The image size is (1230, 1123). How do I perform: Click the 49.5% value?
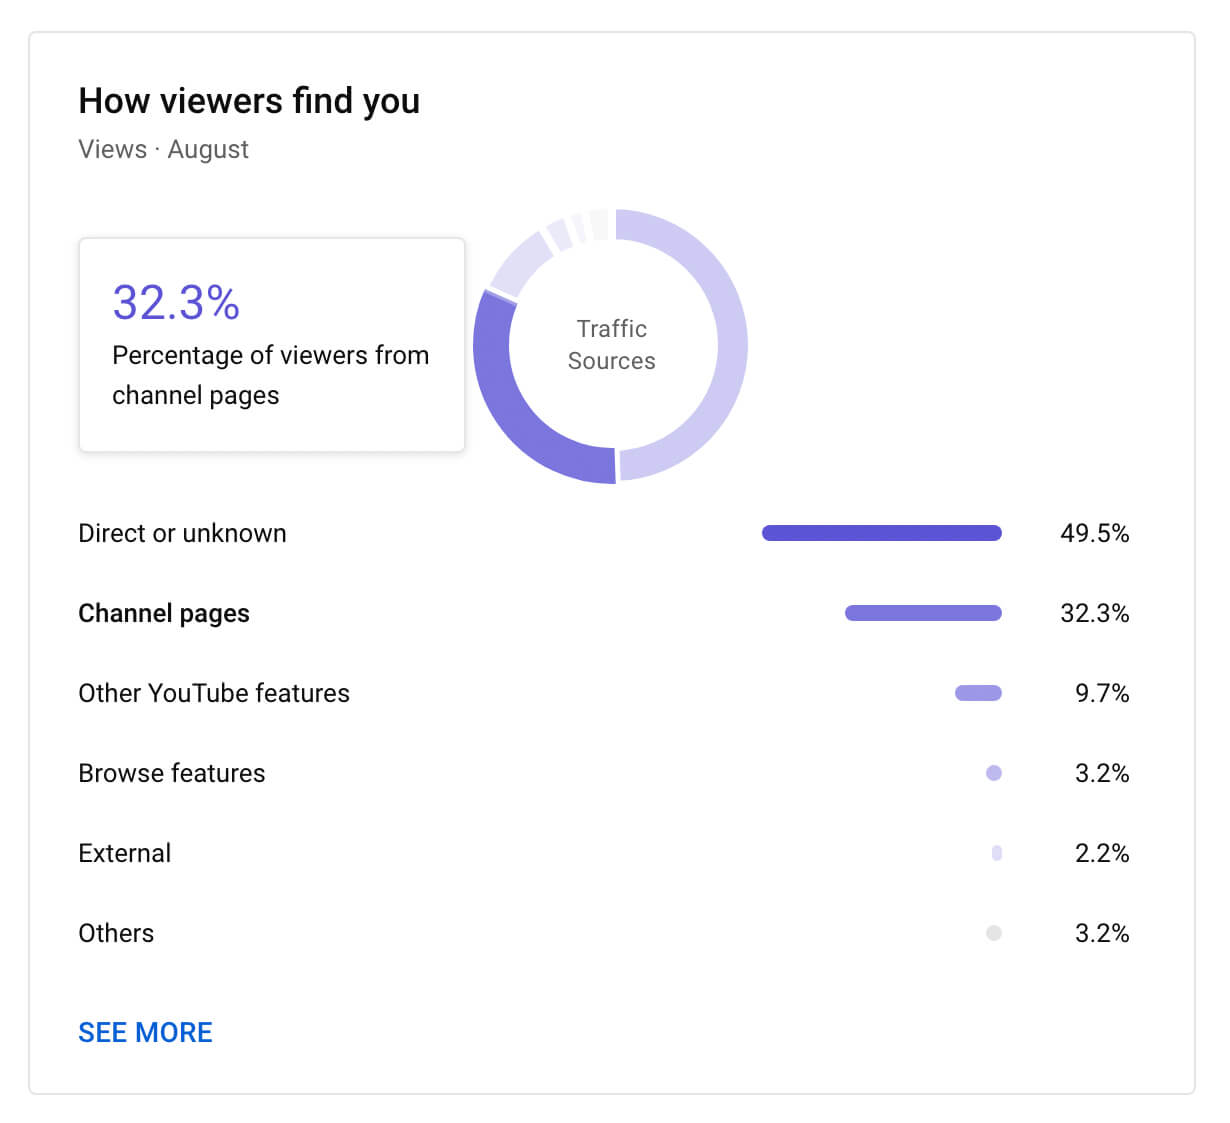(x=1094, y=533)
